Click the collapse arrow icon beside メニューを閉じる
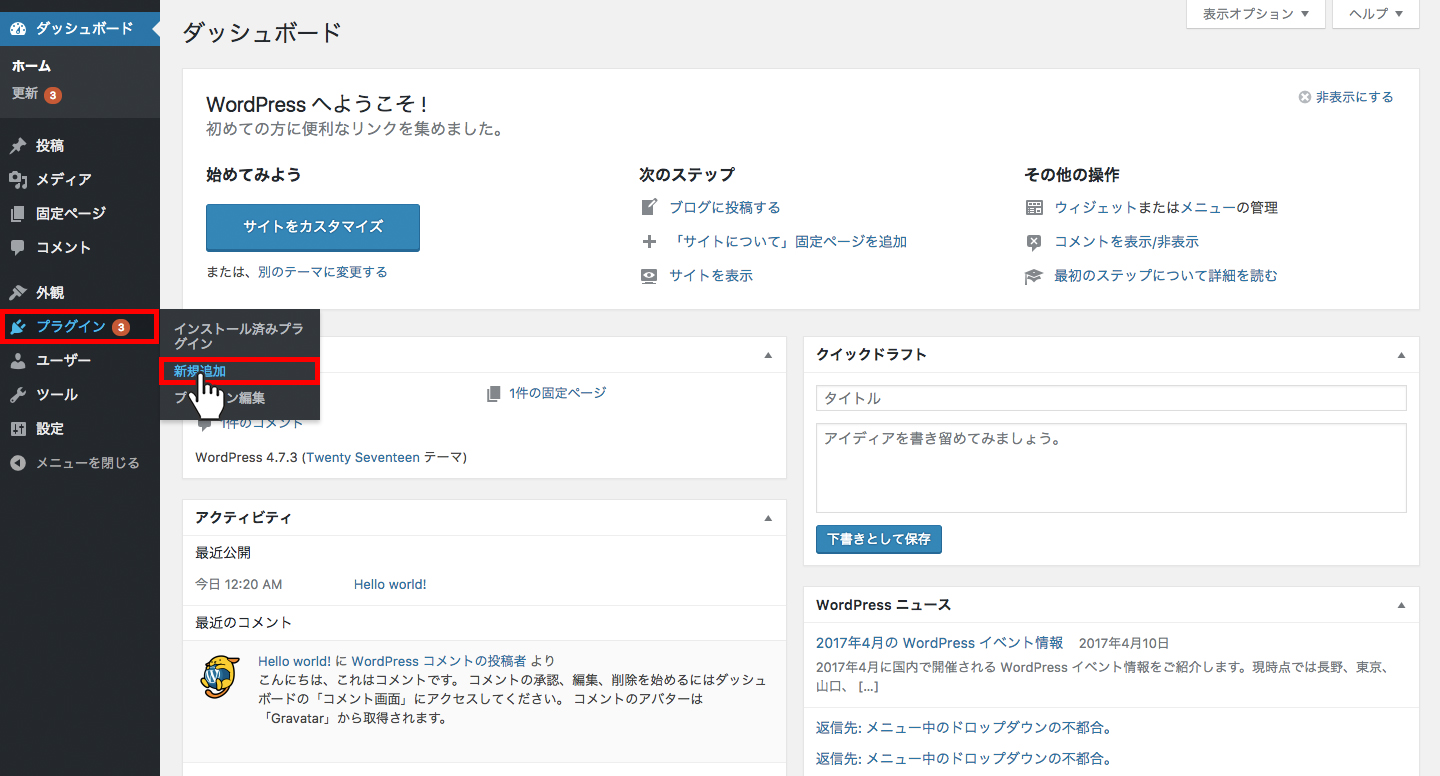The image size is (1440, 776). tap(18, 463)
